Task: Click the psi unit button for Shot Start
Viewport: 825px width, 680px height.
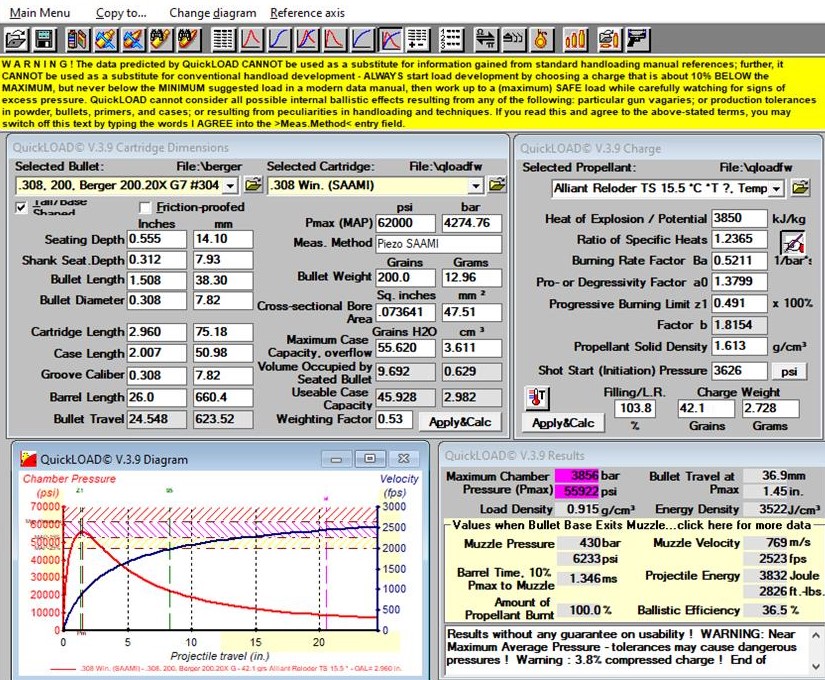Action: [x=789, y=371]
